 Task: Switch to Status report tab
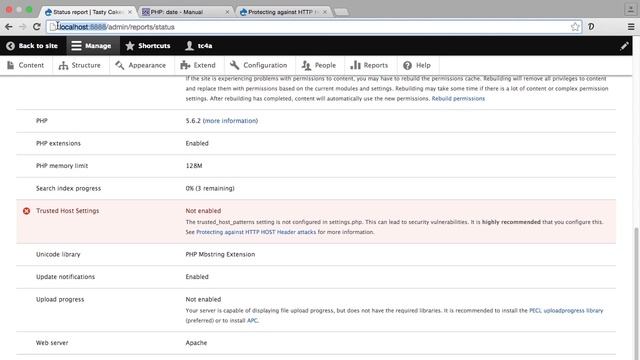click(x=87, y=12)
